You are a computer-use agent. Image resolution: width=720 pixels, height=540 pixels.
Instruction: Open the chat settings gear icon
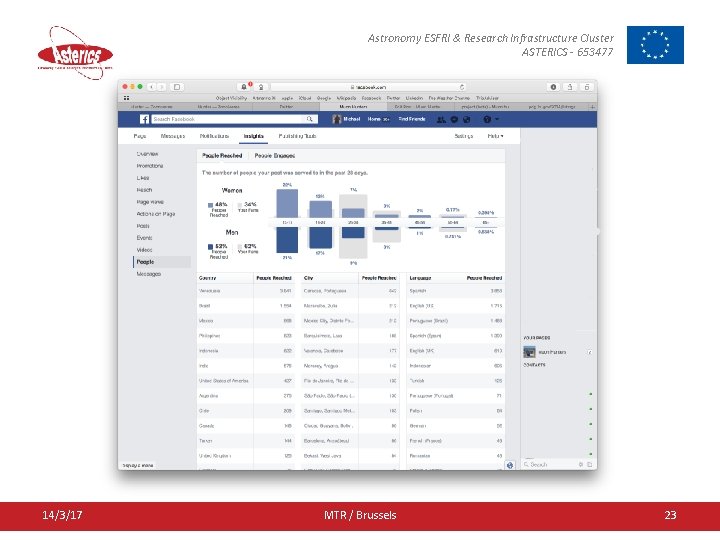[581, 465]
